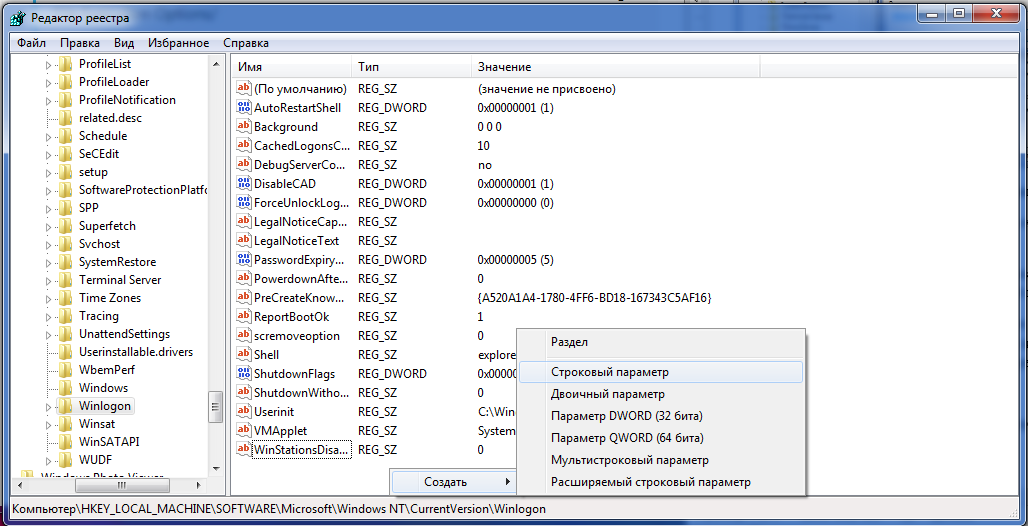Click the Имя column header

click(250, 67)
